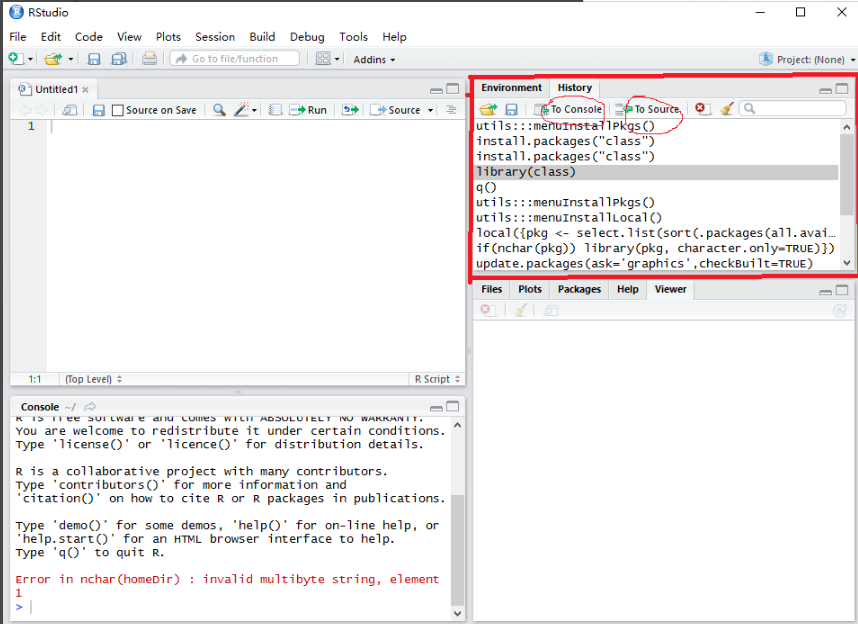The height and width of the screenshot is (624, 858).
Task: Click the Save All documents icon
Action: point(119,59)
